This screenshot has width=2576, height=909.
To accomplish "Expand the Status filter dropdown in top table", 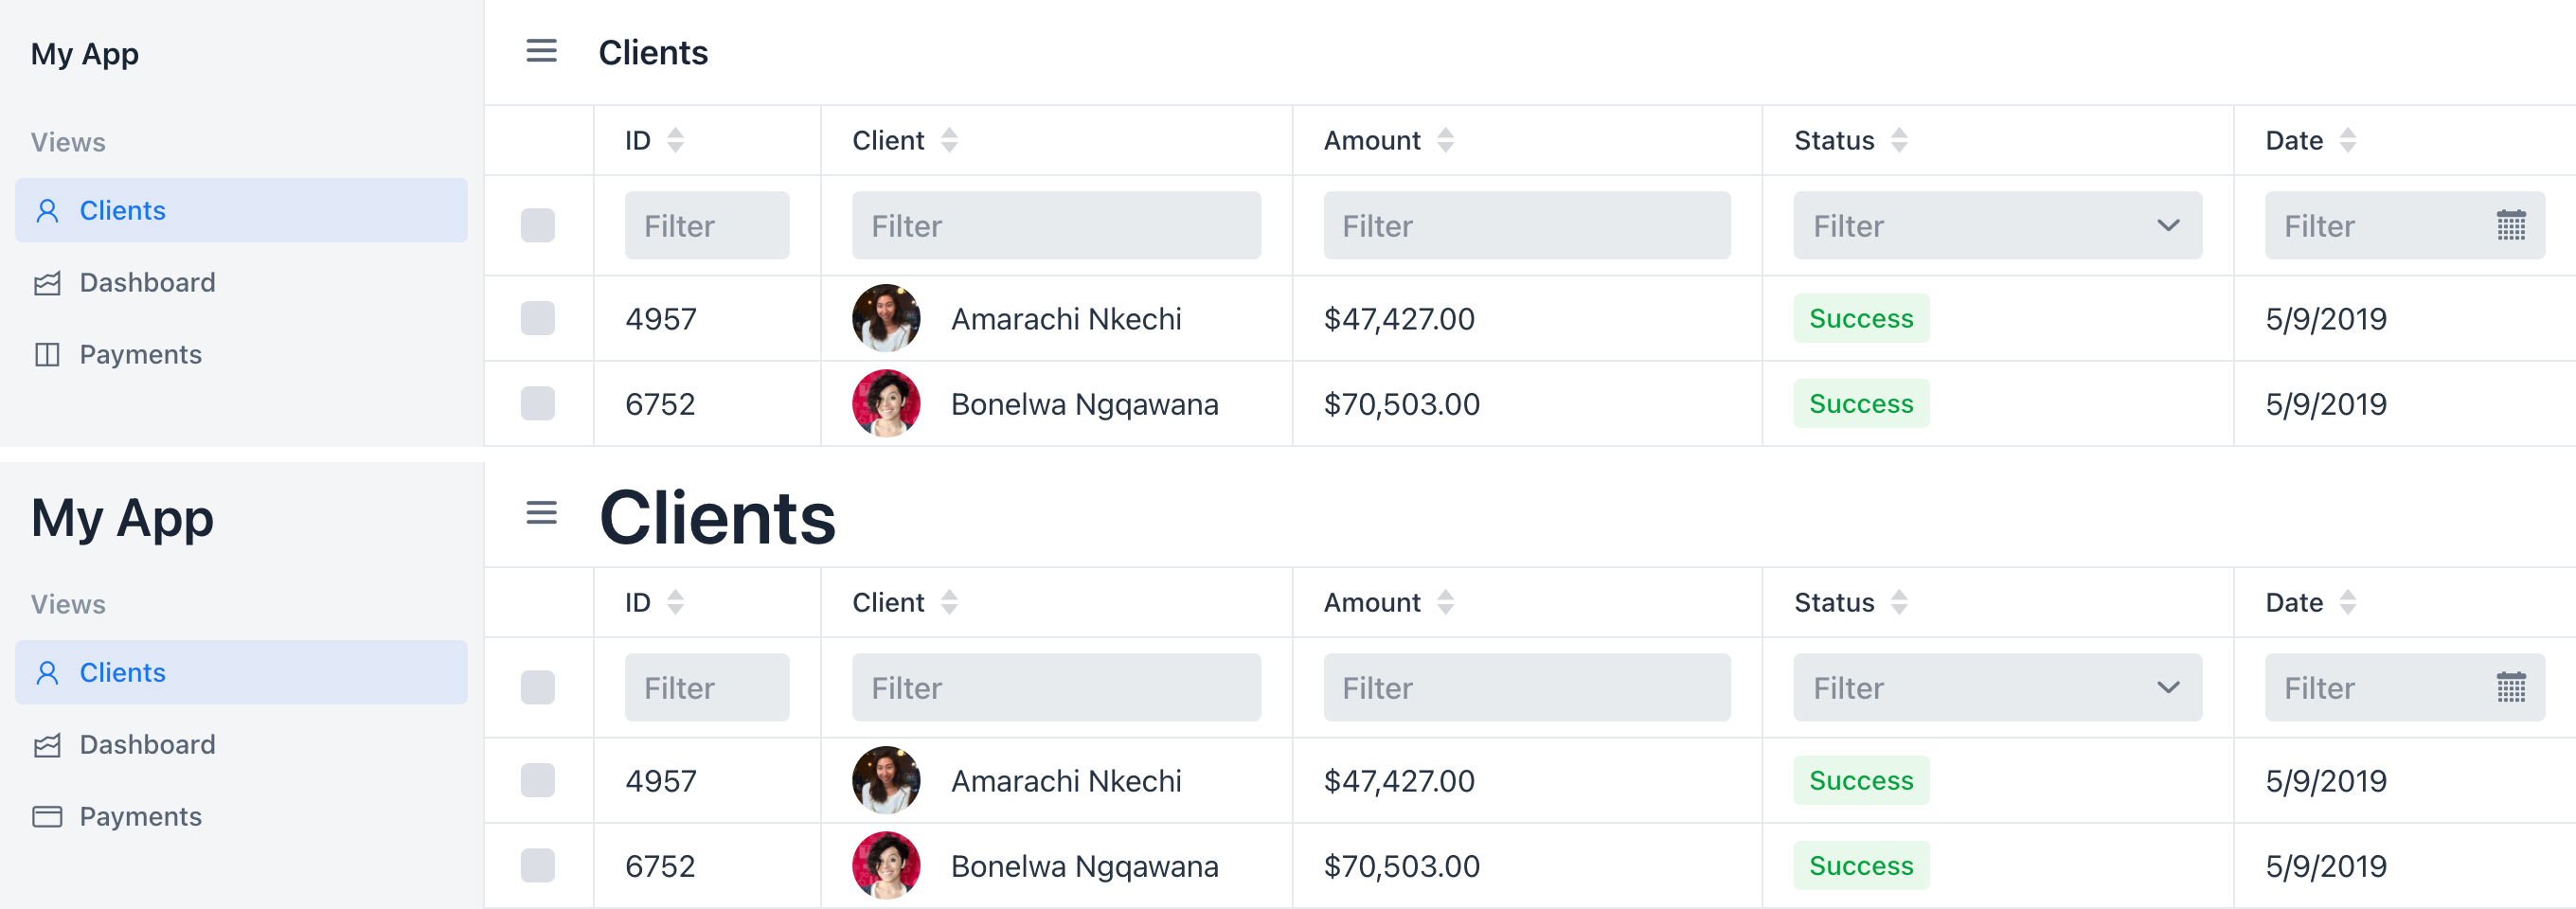I will [x=1997, y=225].
